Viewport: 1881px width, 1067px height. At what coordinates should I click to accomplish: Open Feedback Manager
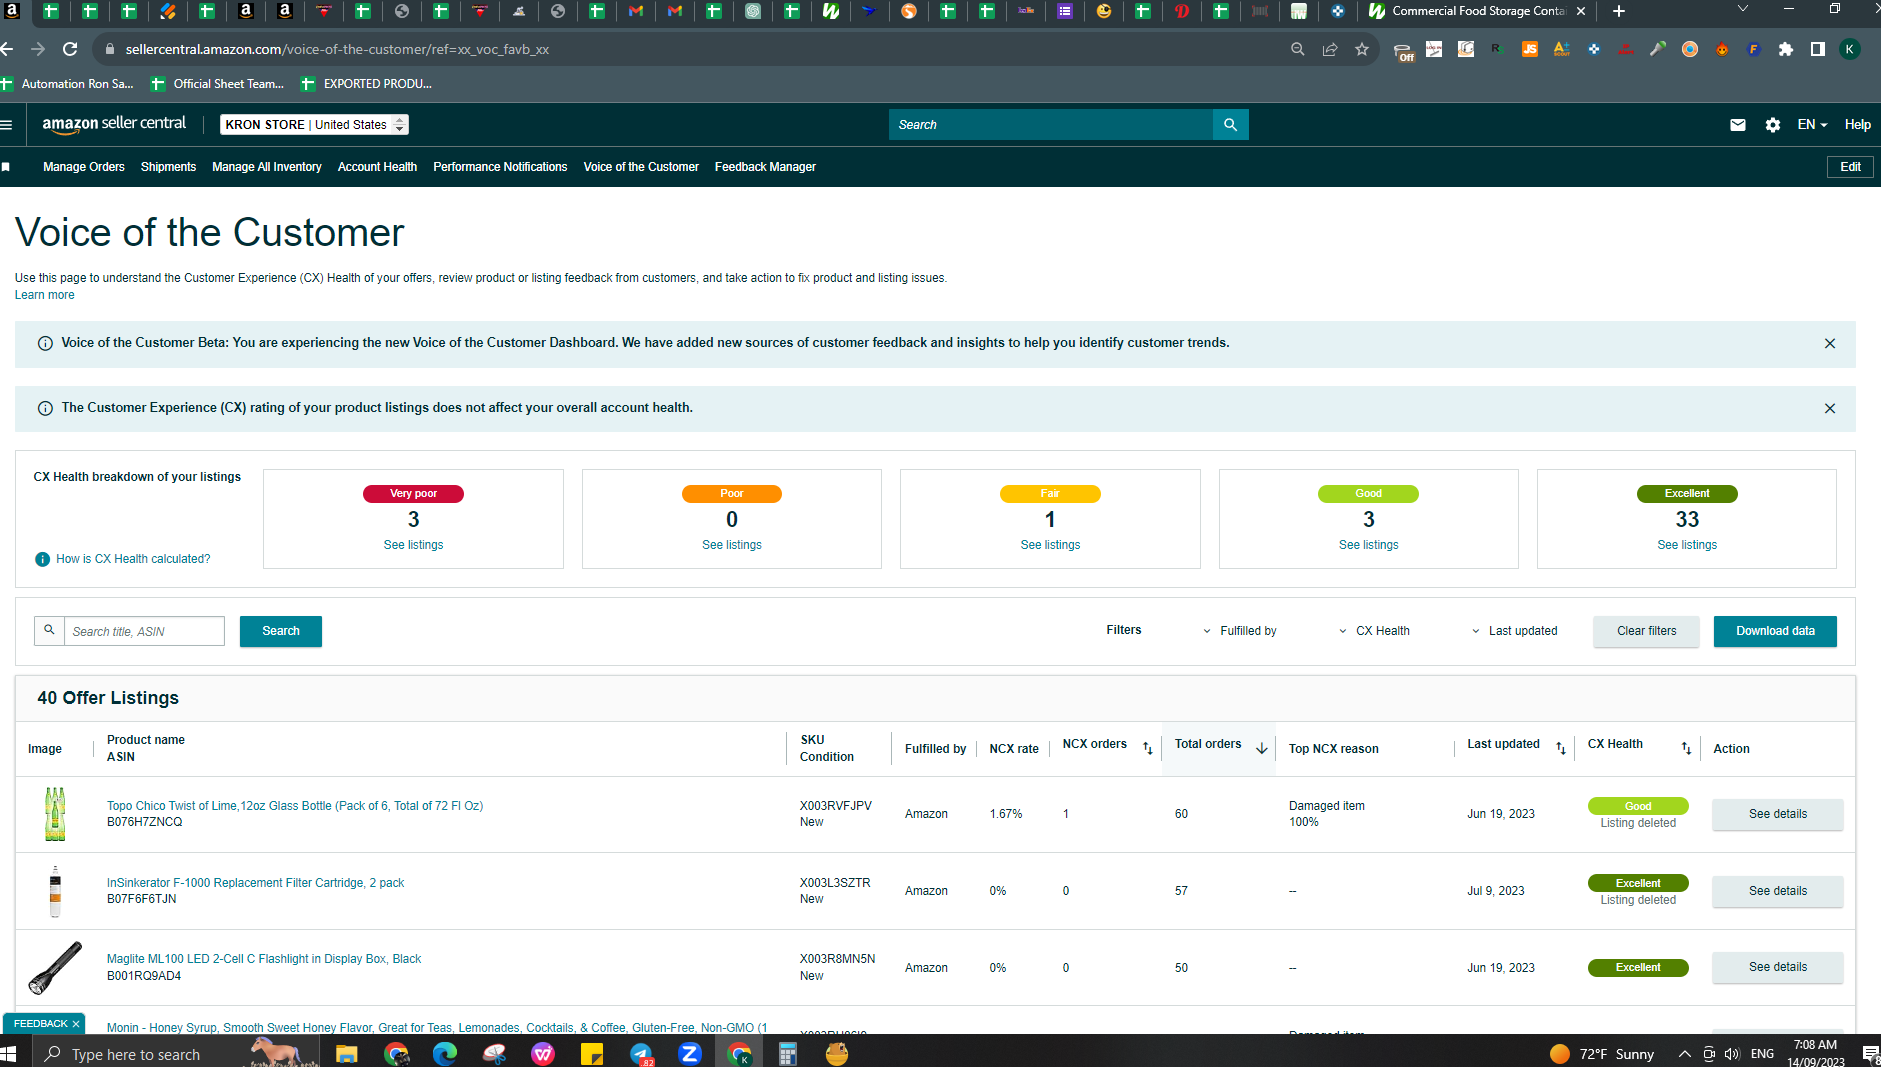coord(765,167)
